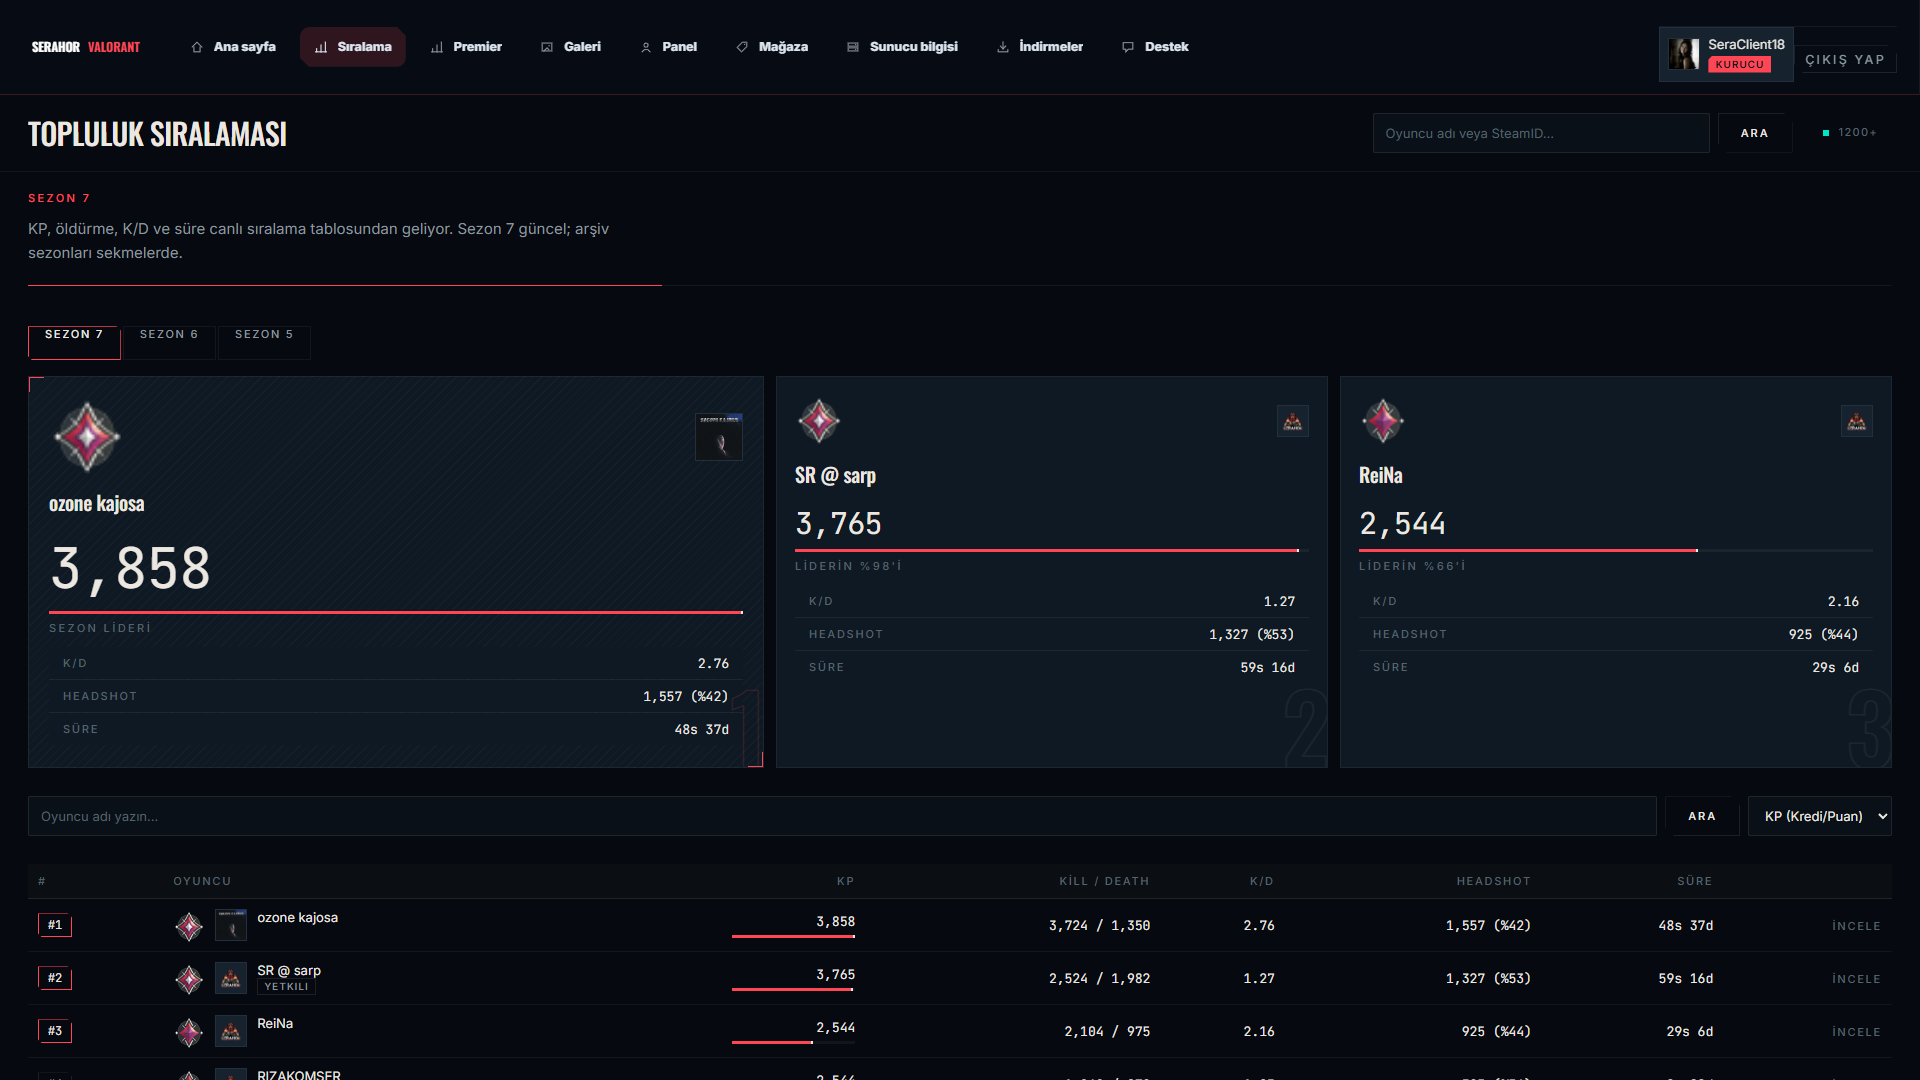The height and width of the screenshot is (1080, 1920).
Task: Click the tag icon beside Mağaza
Action: [742, 47]
